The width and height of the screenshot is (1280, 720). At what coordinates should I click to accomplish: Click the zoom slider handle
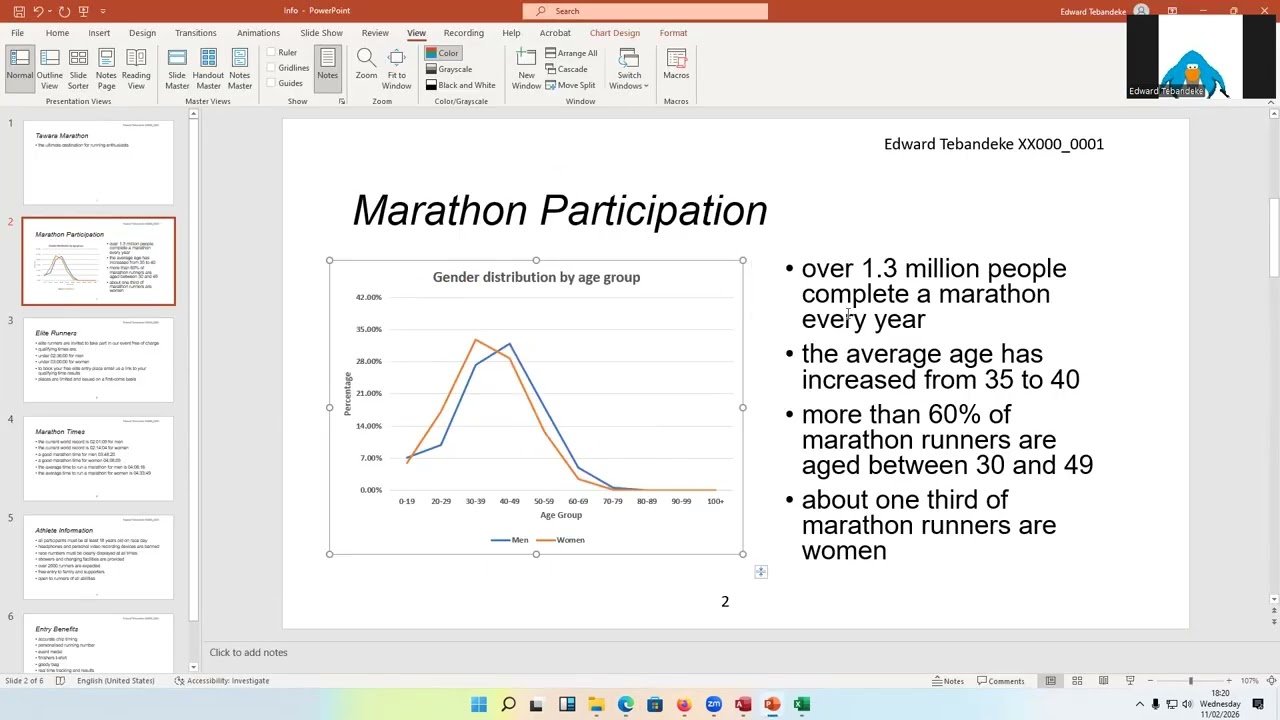coord(1190,681)
